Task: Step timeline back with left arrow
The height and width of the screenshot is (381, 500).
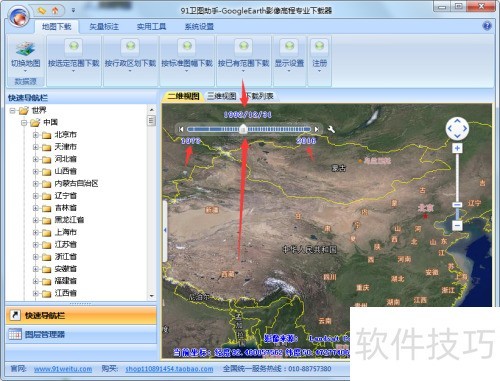Action: [x=181, y=129]
